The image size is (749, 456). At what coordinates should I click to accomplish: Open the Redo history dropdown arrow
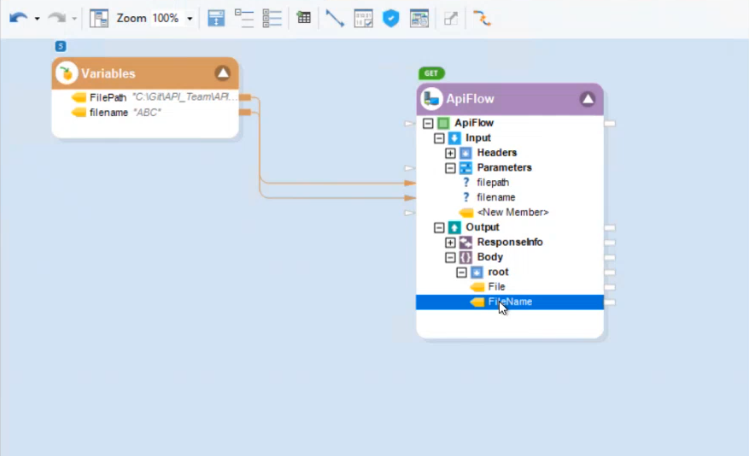click(x=75, y=19)
